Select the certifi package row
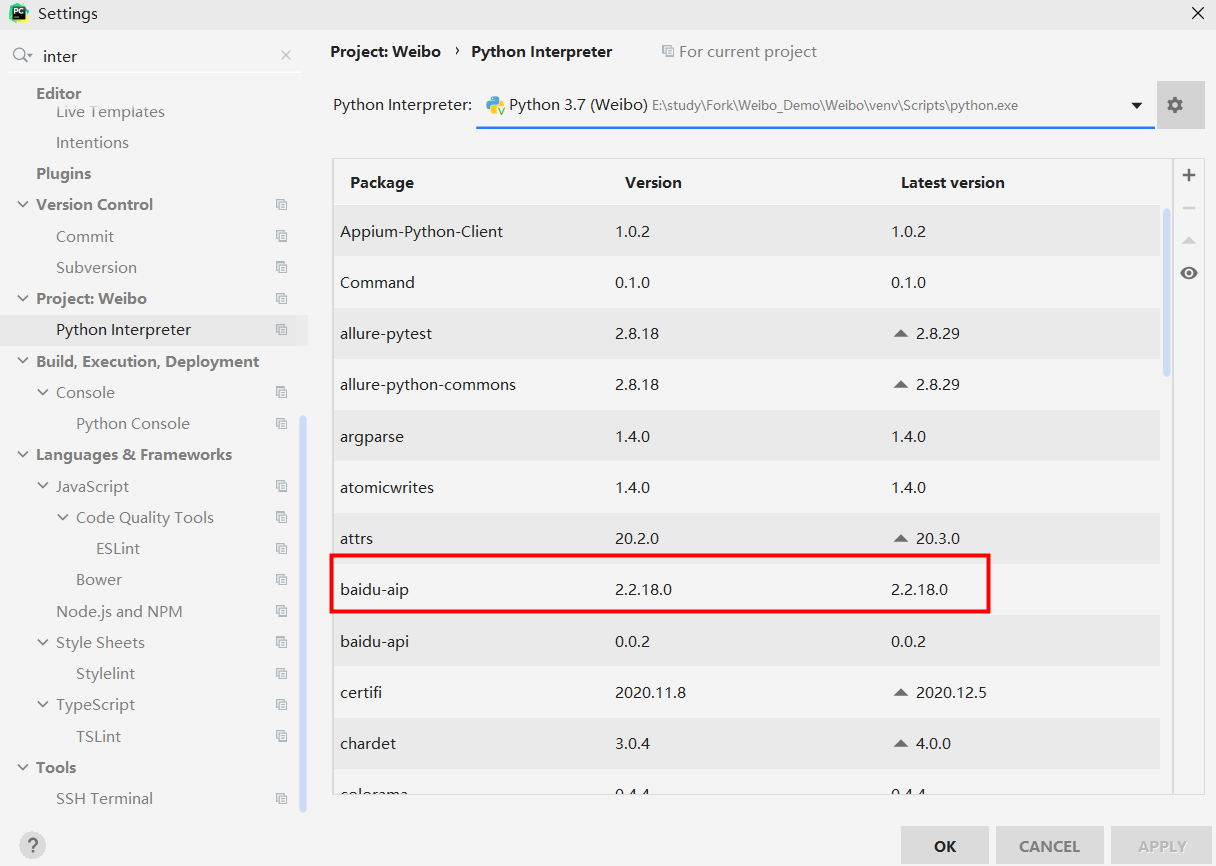This screenshot has height=866, width=1216. pos(747,692)
